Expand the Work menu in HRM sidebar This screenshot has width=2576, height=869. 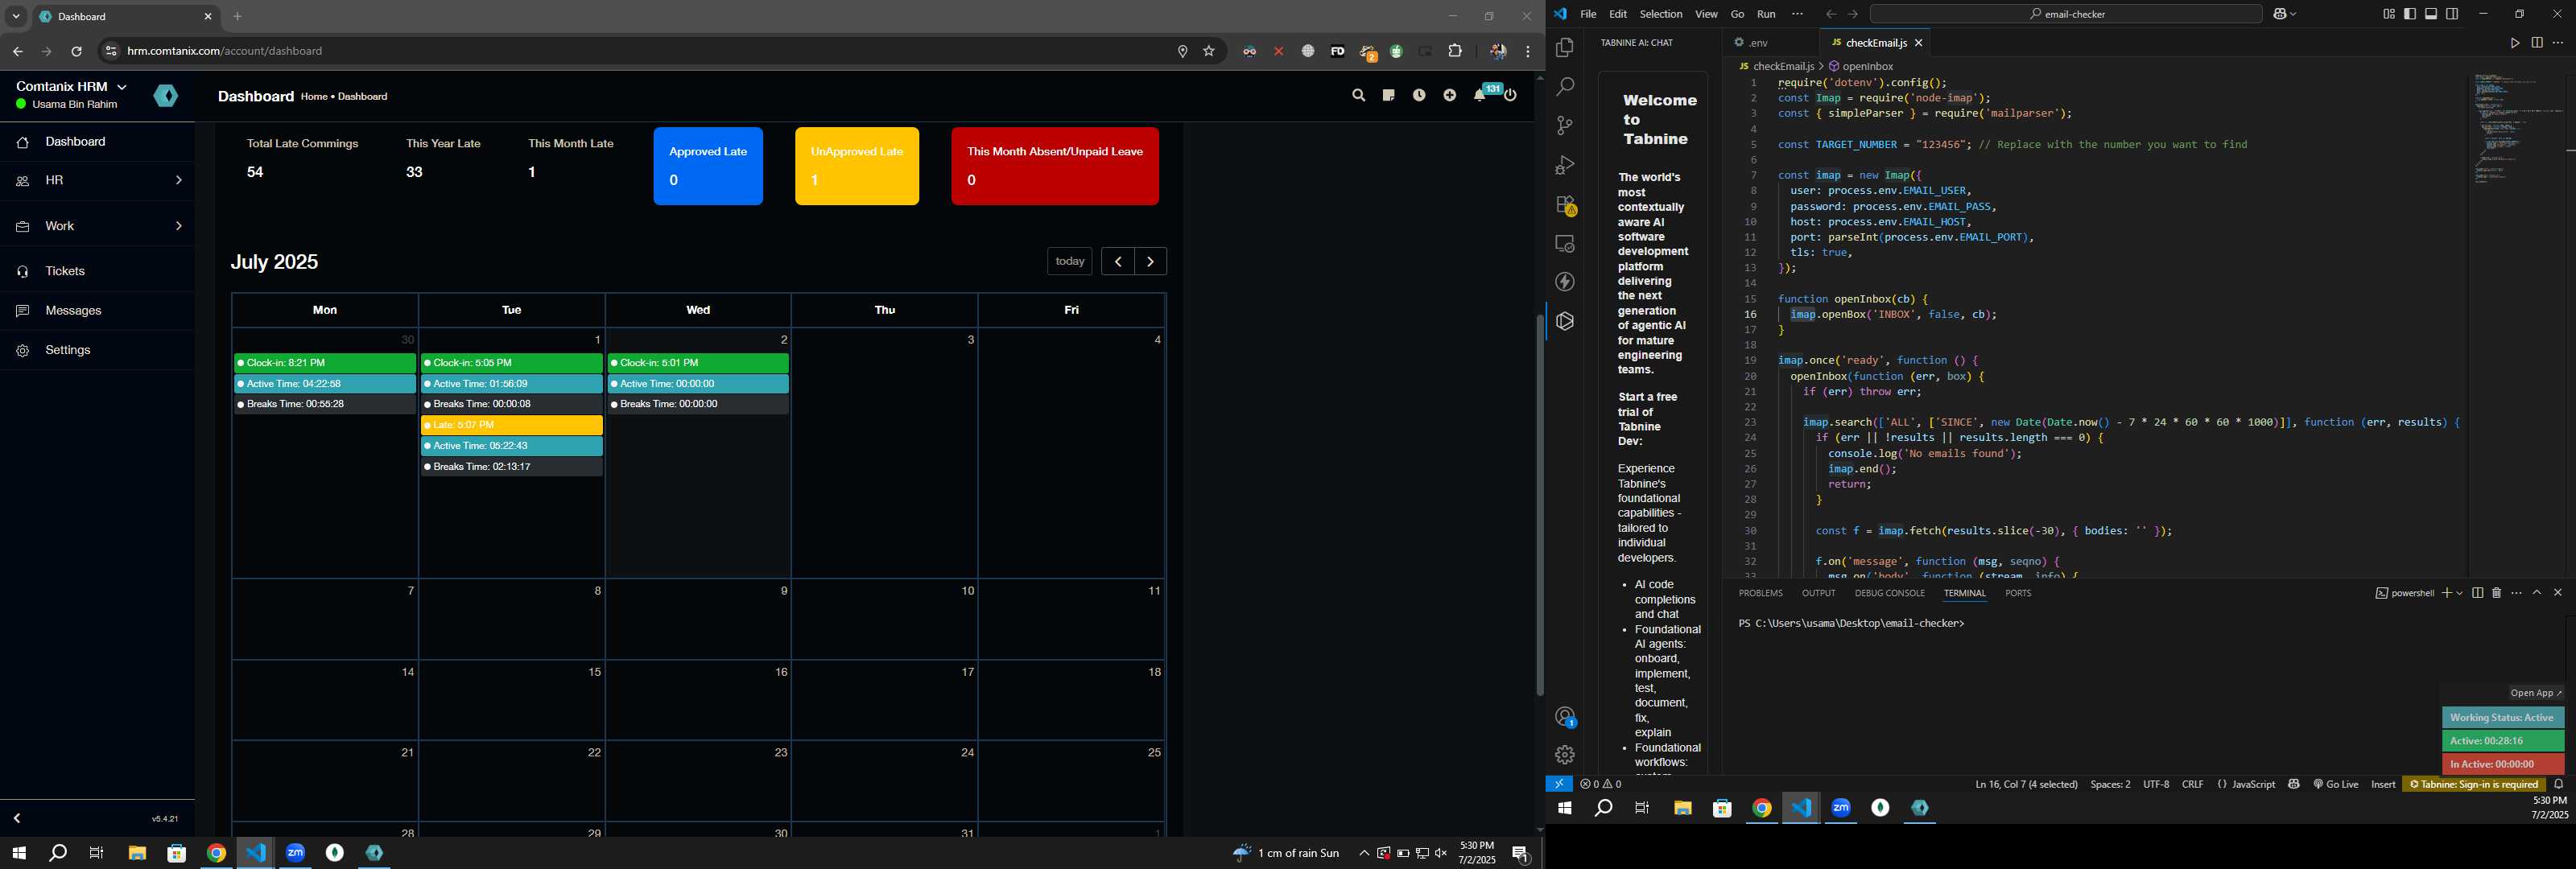click(97, 226)
